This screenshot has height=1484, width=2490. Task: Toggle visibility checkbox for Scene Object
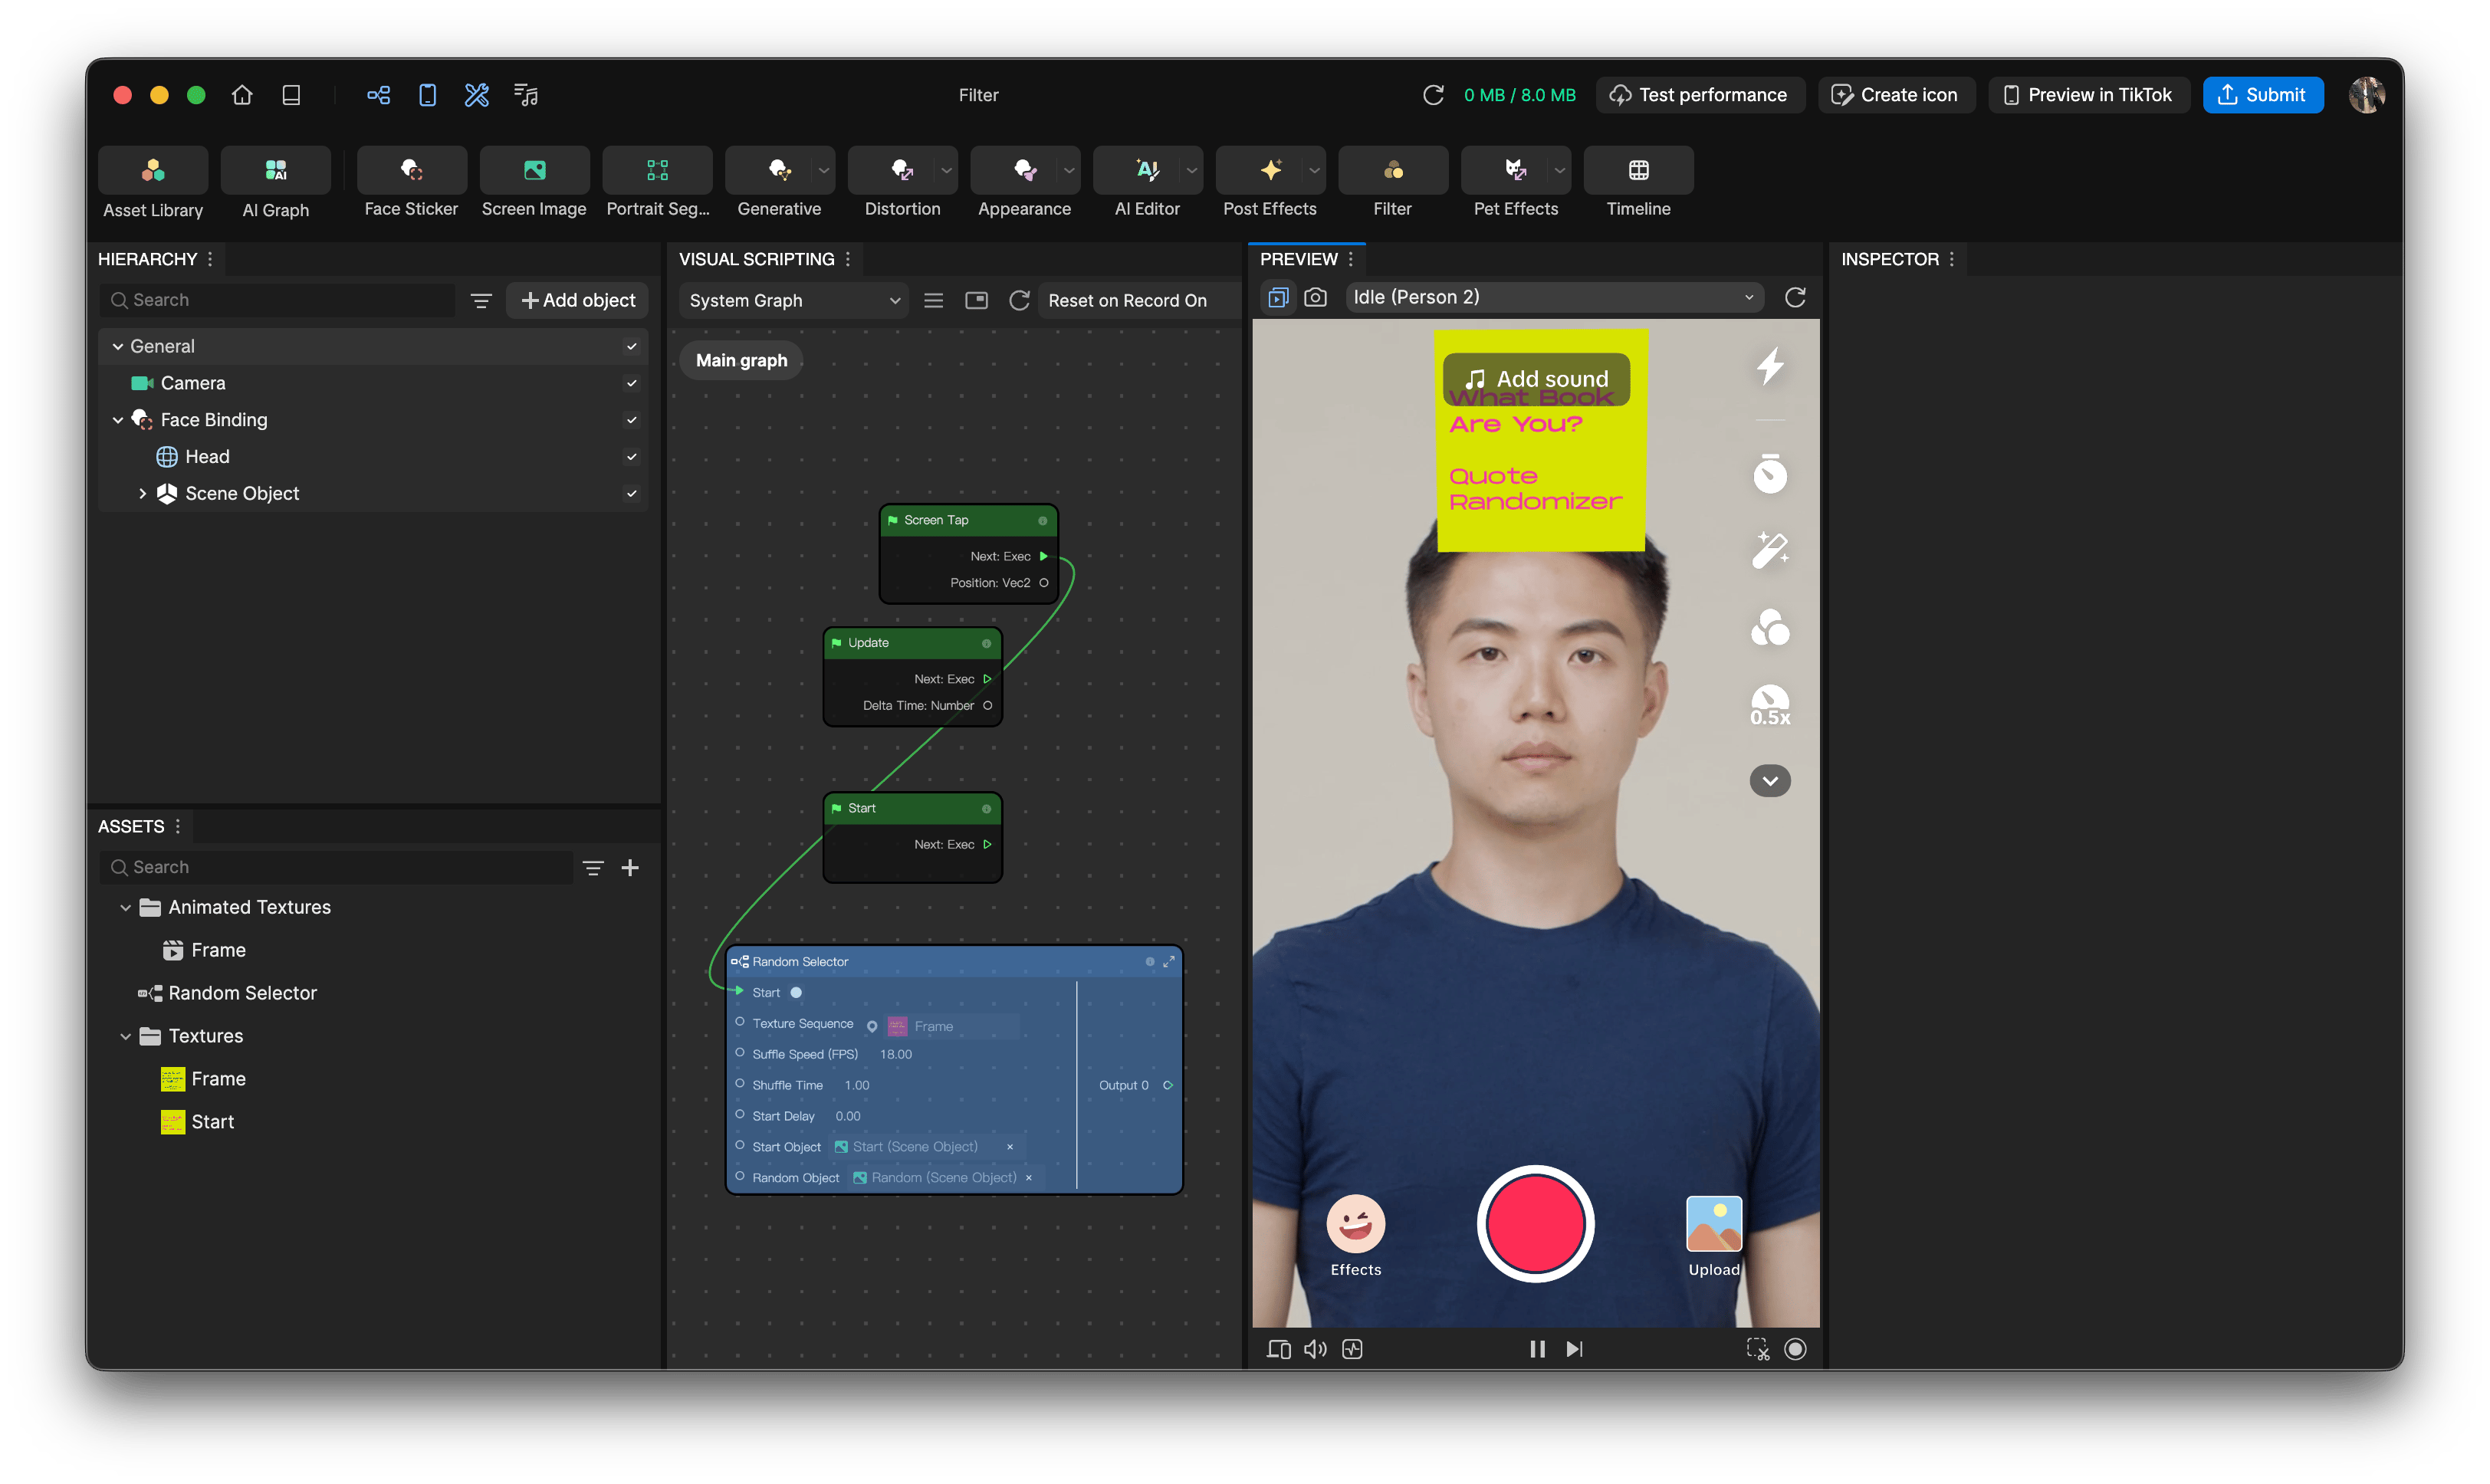click(x=632, y=494)
